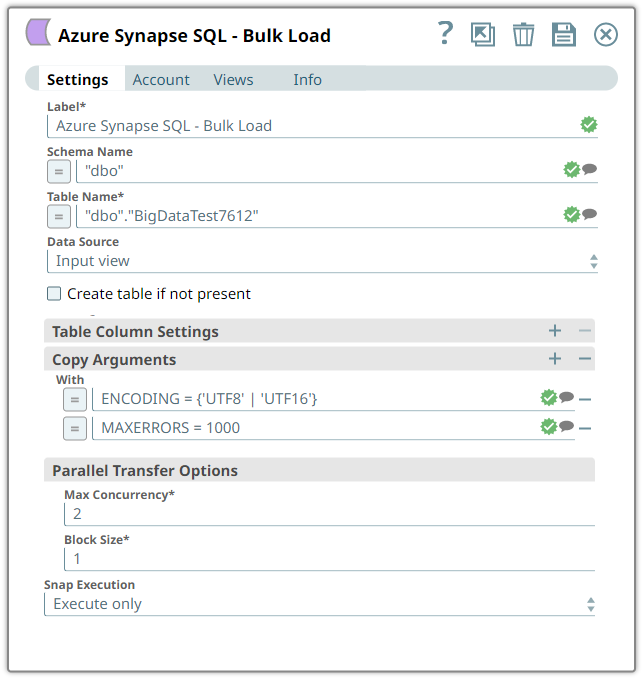The width and height of the screenshot is (643, 681).
Task: Click the Label field validation checkmark
Action: pyautogui.click(x=589, y=125)
